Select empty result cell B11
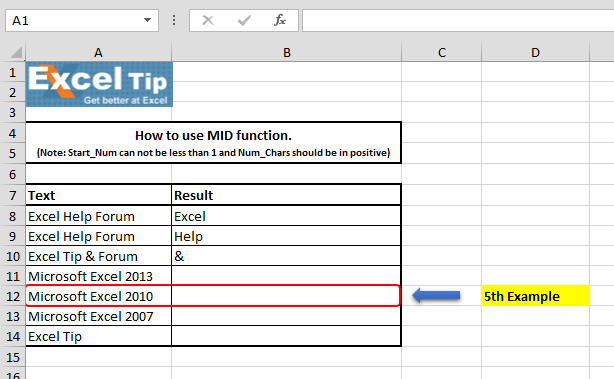Screen dimensions: 614x379 point(286,276)
